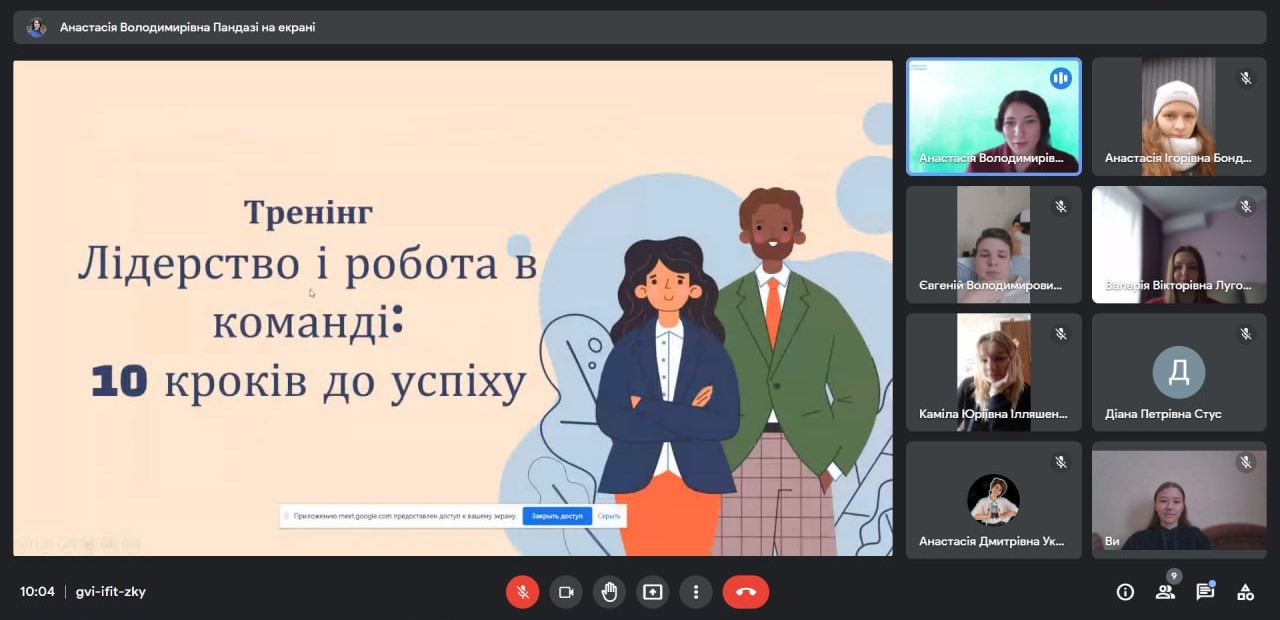
Task: Click the clock time 10:04
Action: point(37,591)
